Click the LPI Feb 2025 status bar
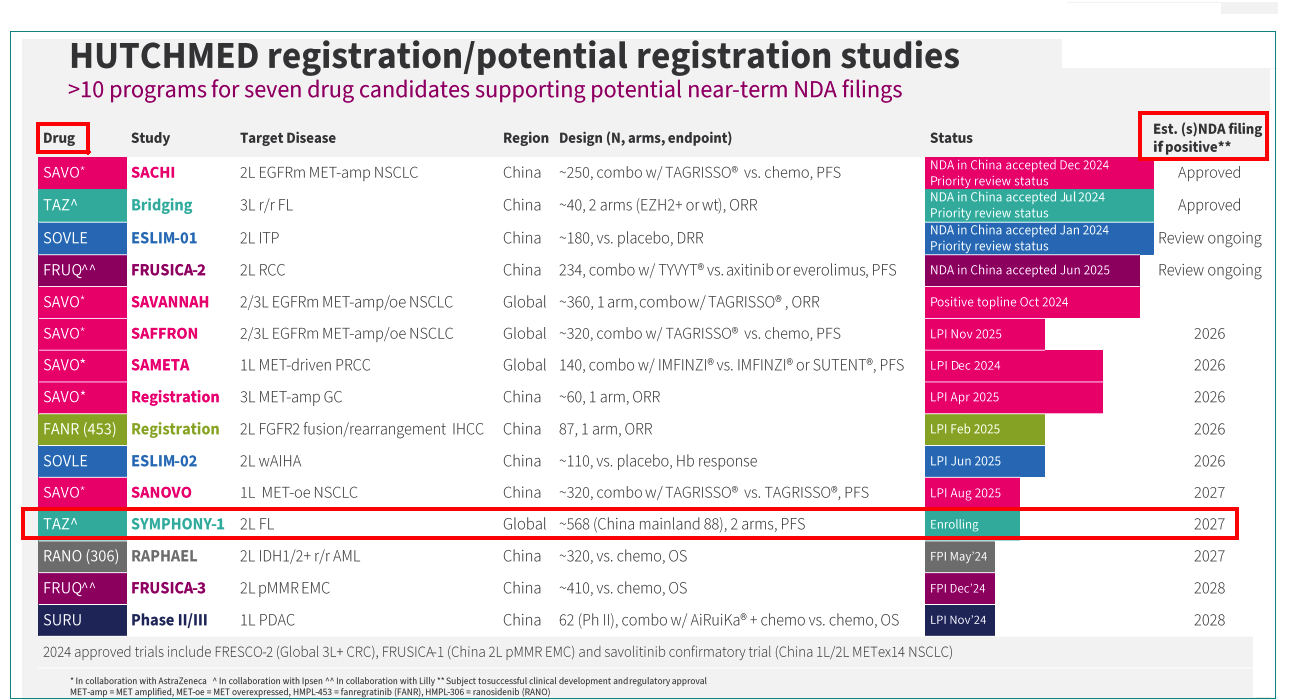Screen dimensions: 1300x700 click(x=984, y=429)
